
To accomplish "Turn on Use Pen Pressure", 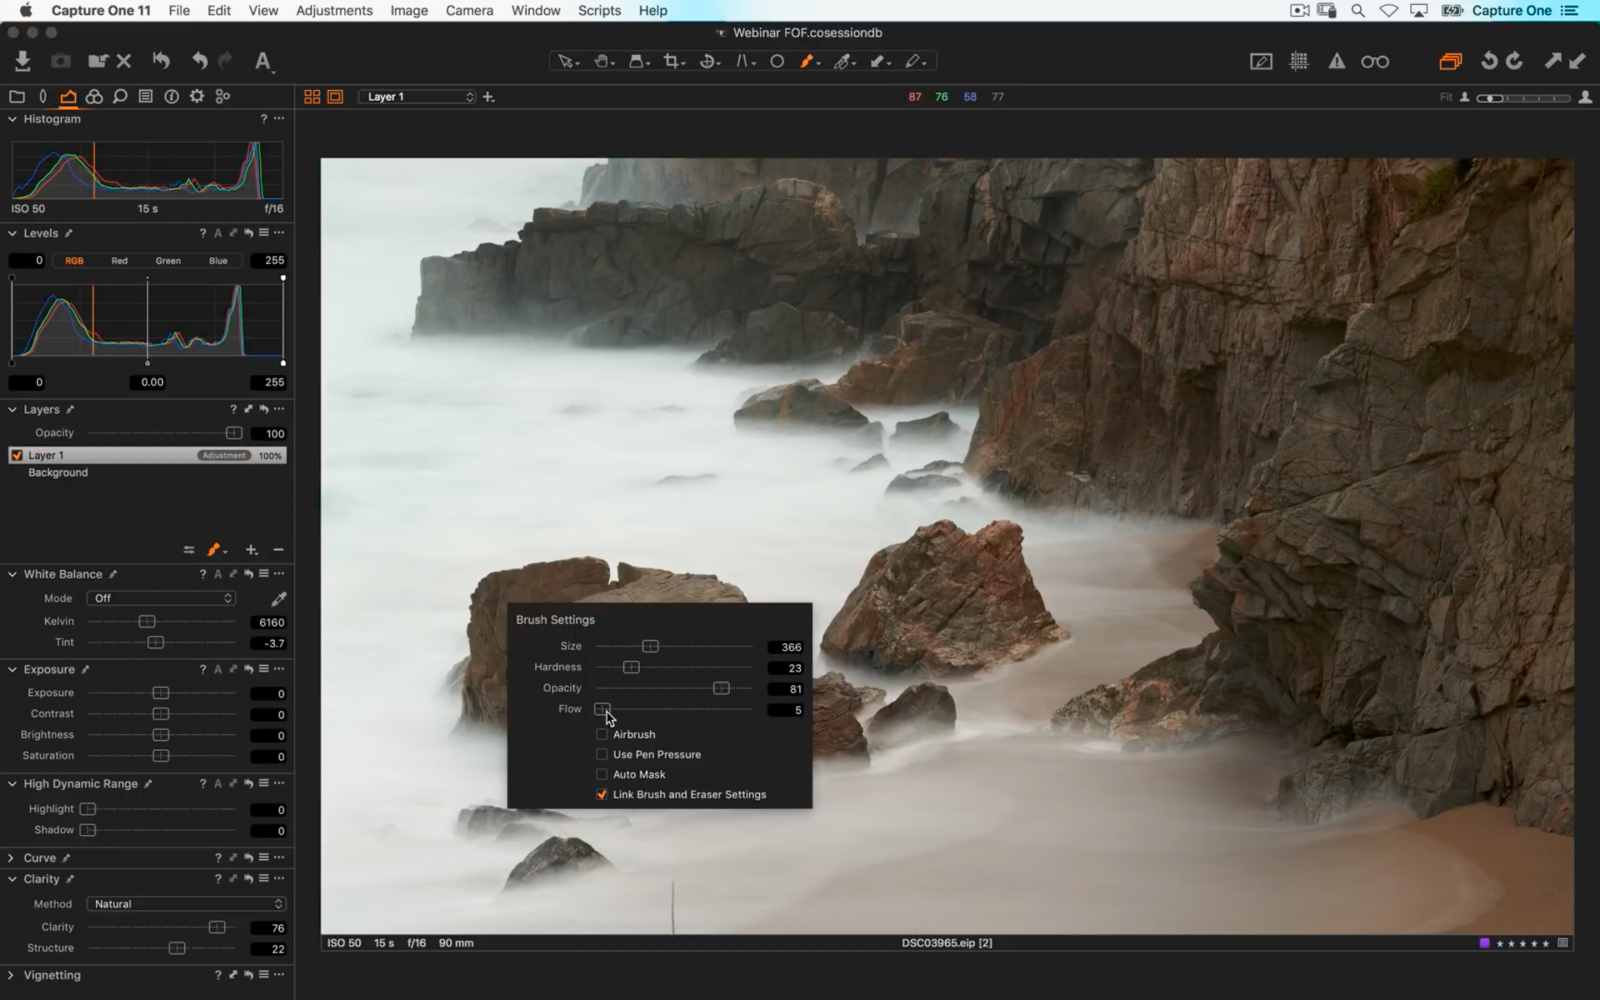I will [601, 754].
